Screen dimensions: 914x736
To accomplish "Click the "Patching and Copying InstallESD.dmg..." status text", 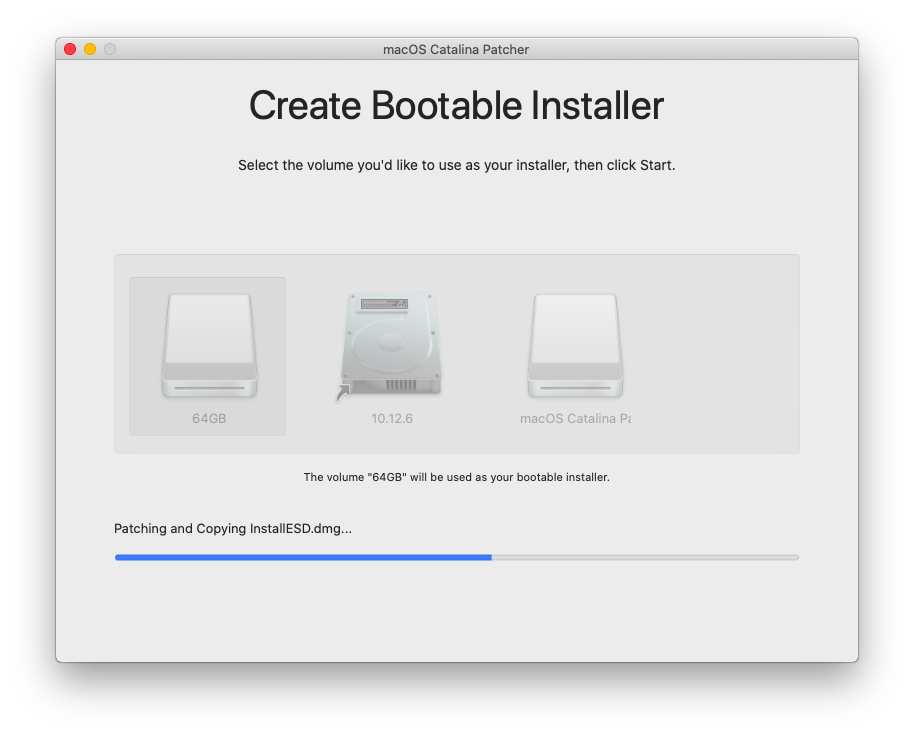I will [x=233, y=529].
